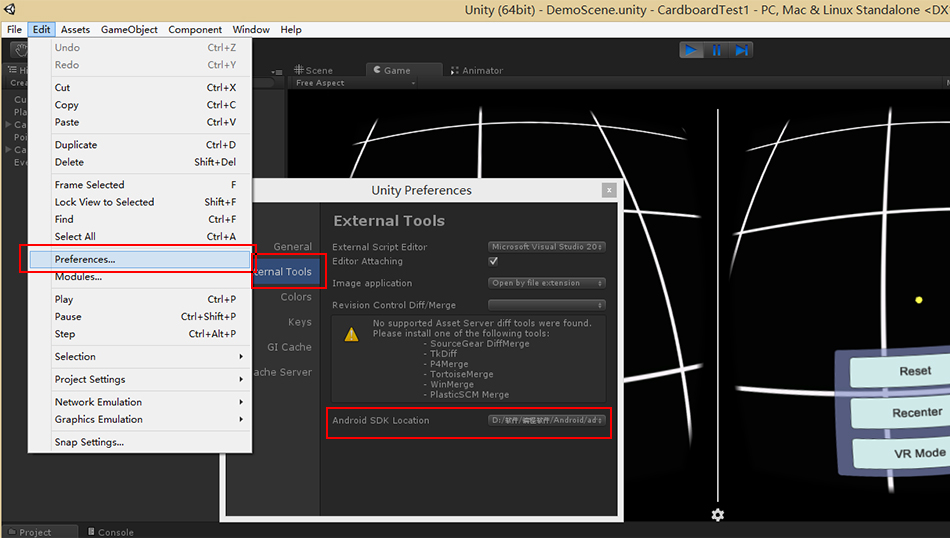950x538 pixels.
Task: Open the Component menu
Action: pos(195,29)
